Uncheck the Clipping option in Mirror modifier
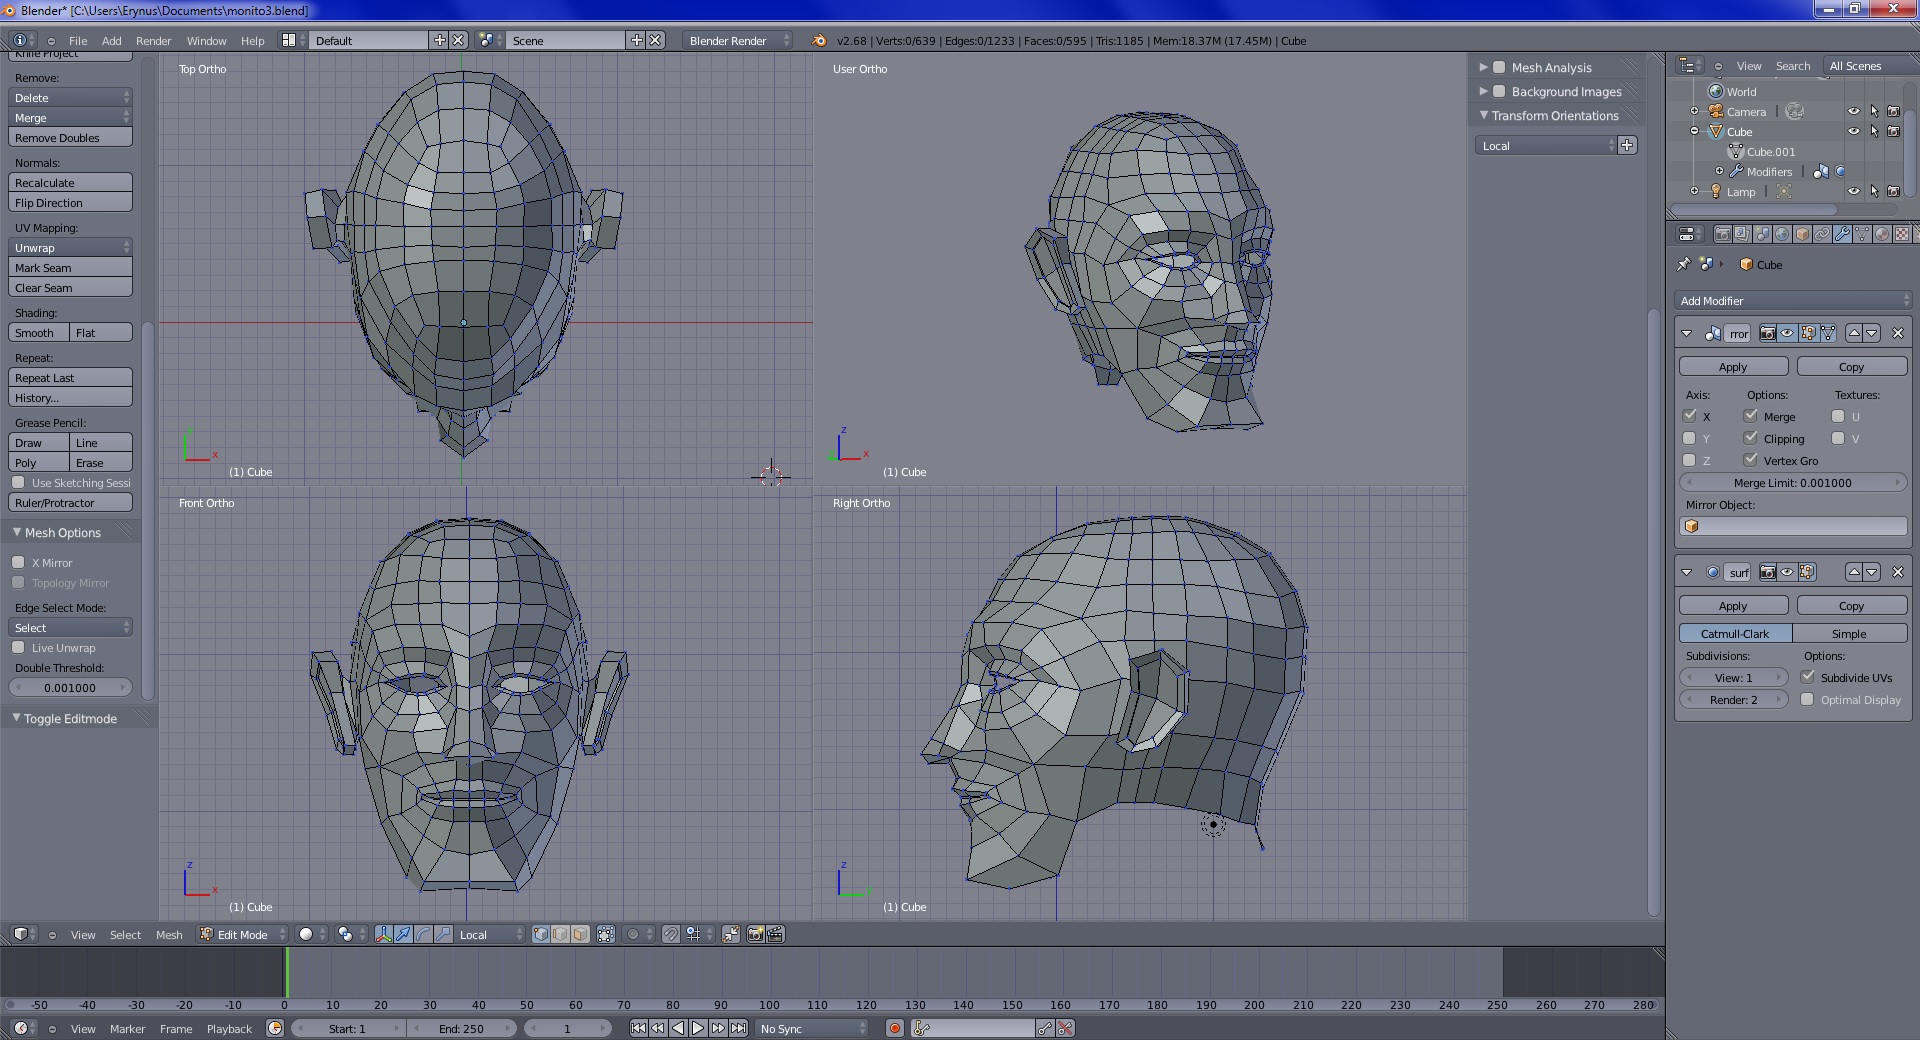The width and height of the screenshot is (1920, 1040). coord(1751,438)
